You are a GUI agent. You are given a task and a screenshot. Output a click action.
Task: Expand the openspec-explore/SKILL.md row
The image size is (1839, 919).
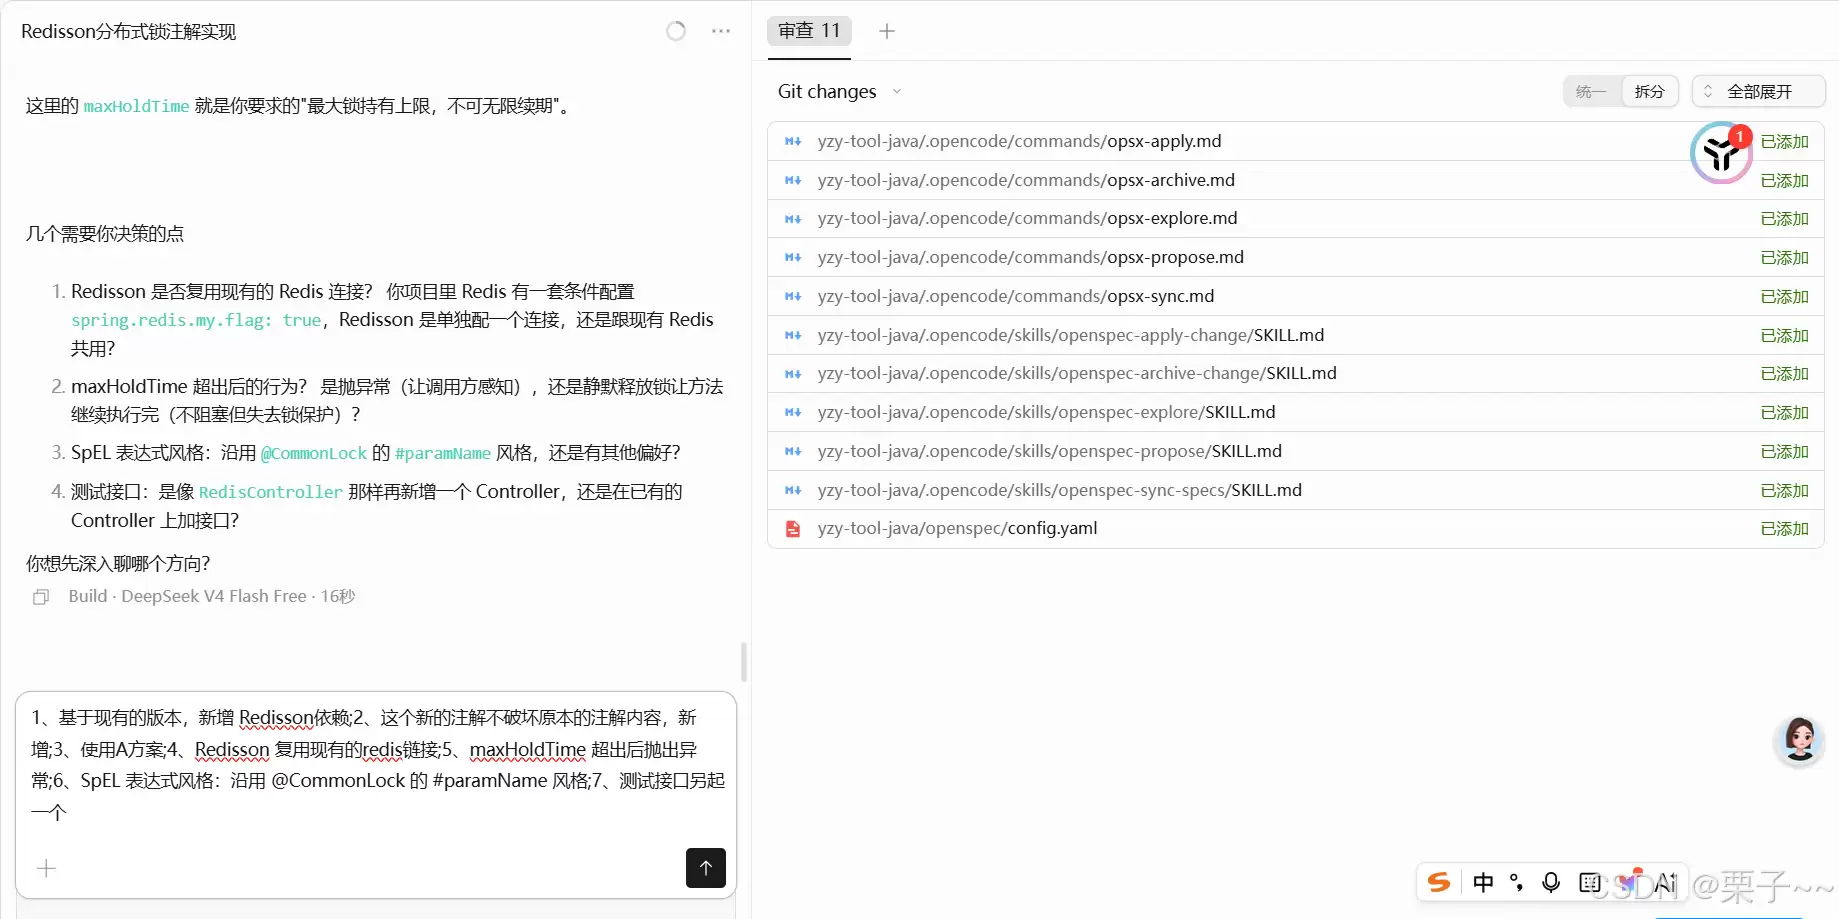pos(1296,412)
